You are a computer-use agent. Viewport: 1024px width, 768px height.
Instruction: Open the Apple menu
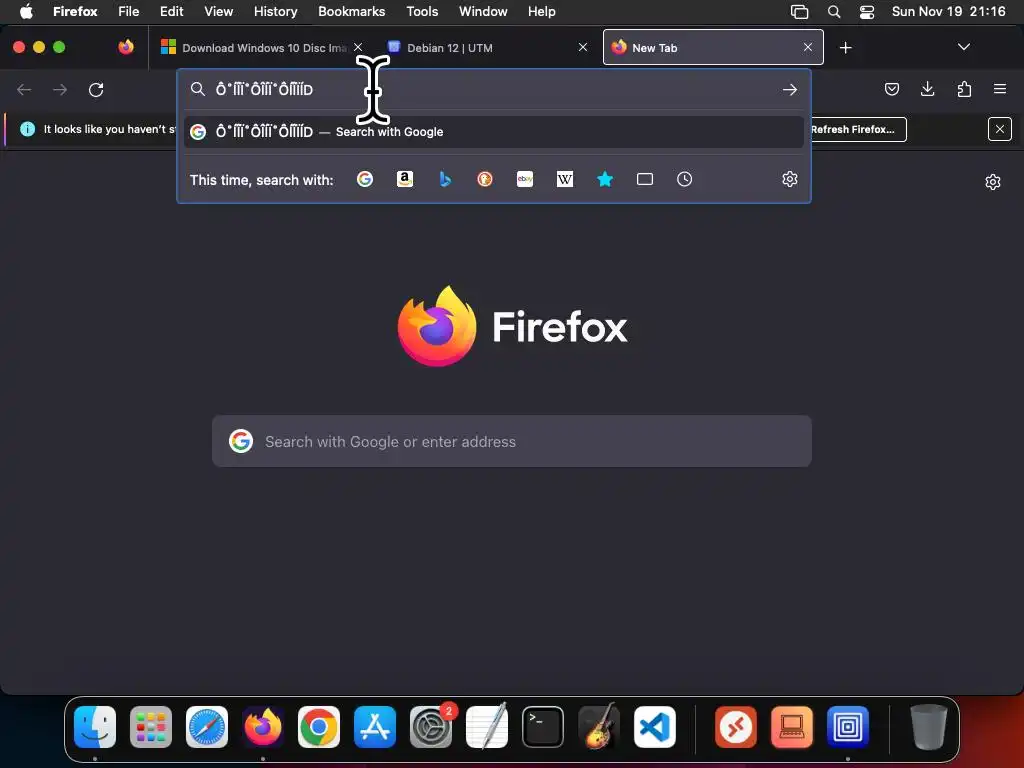coord(26,11)
